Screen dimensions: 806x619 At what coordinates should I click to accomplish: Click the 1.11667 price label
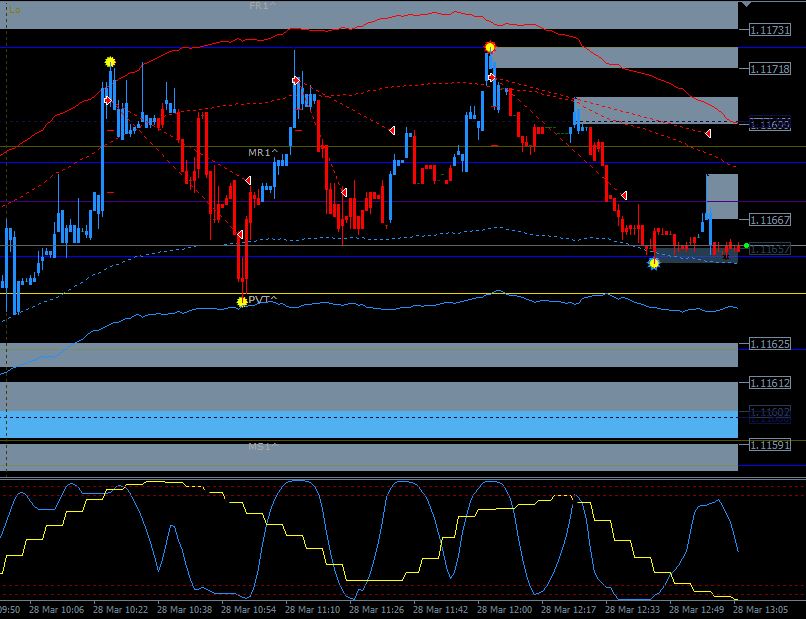click(x=770, y=220)
